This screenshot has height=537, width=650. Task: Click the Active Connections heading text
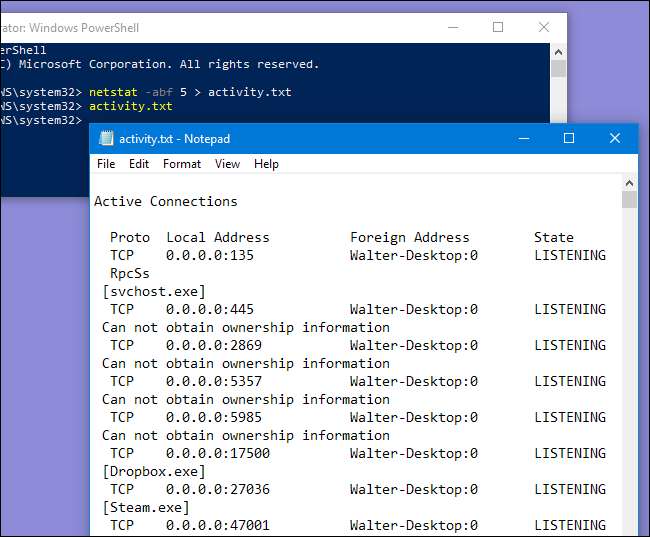[x=166, y=201]
